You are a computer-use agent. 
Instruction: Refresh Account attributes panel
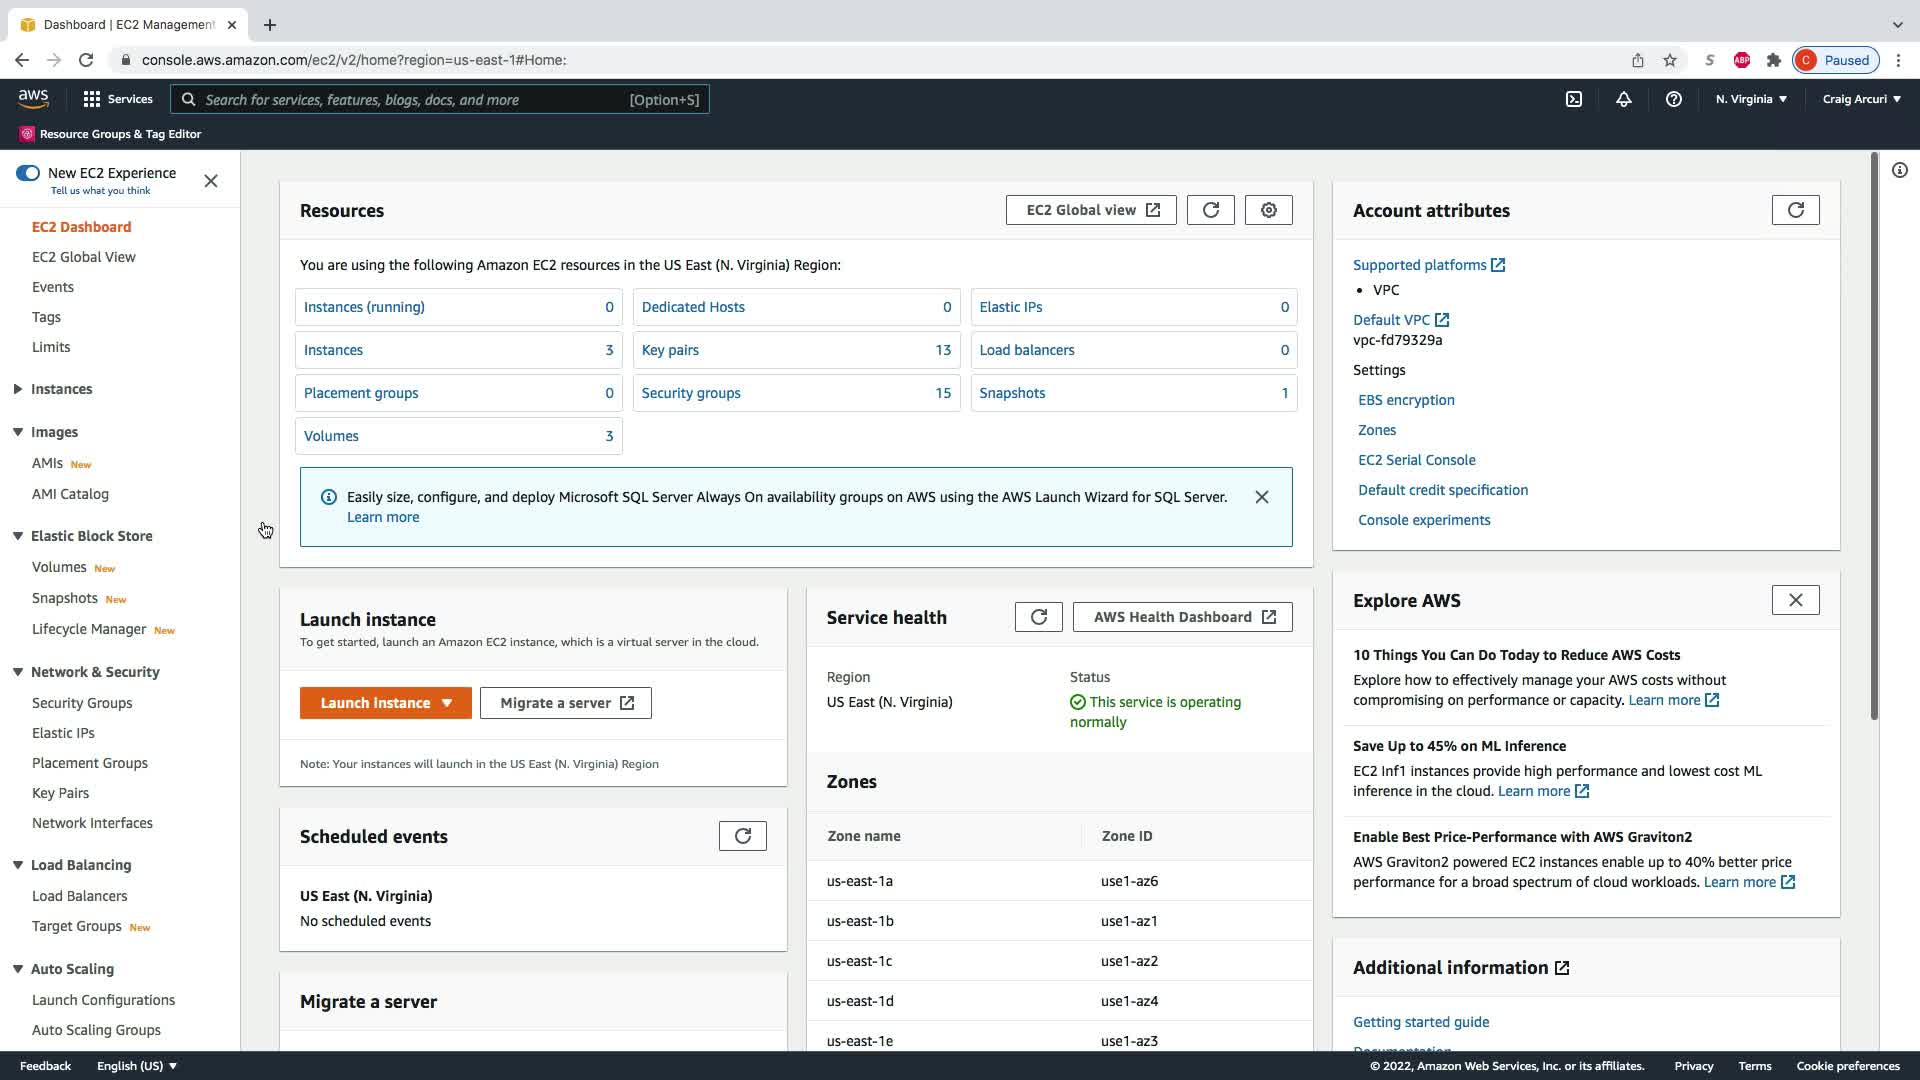[x=1795, y=210]
